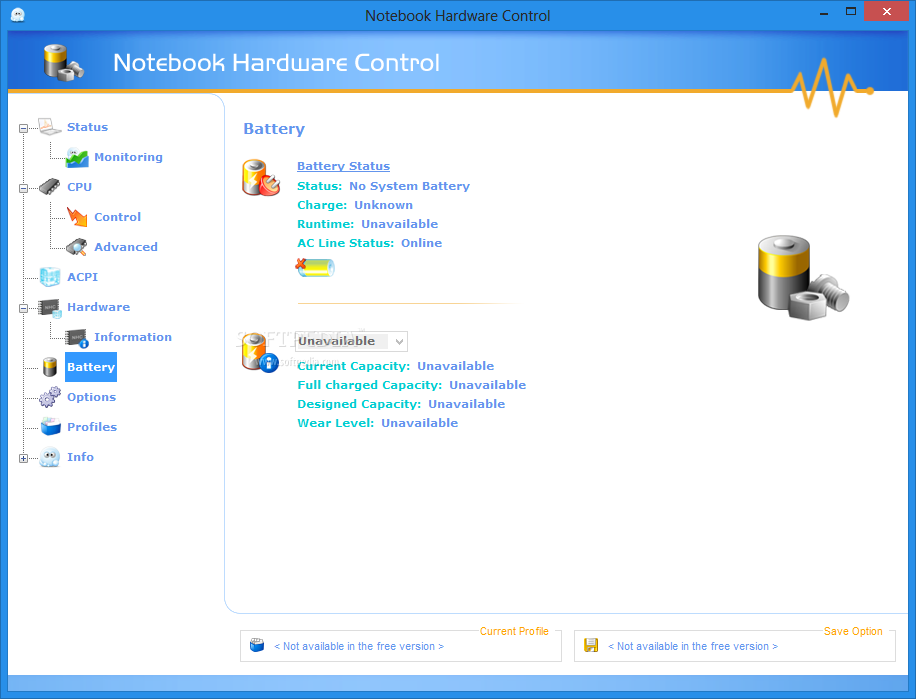916x699 pixels.
Task: Minimize the Notebook Hardware Control window
Action: coord(824,12)
